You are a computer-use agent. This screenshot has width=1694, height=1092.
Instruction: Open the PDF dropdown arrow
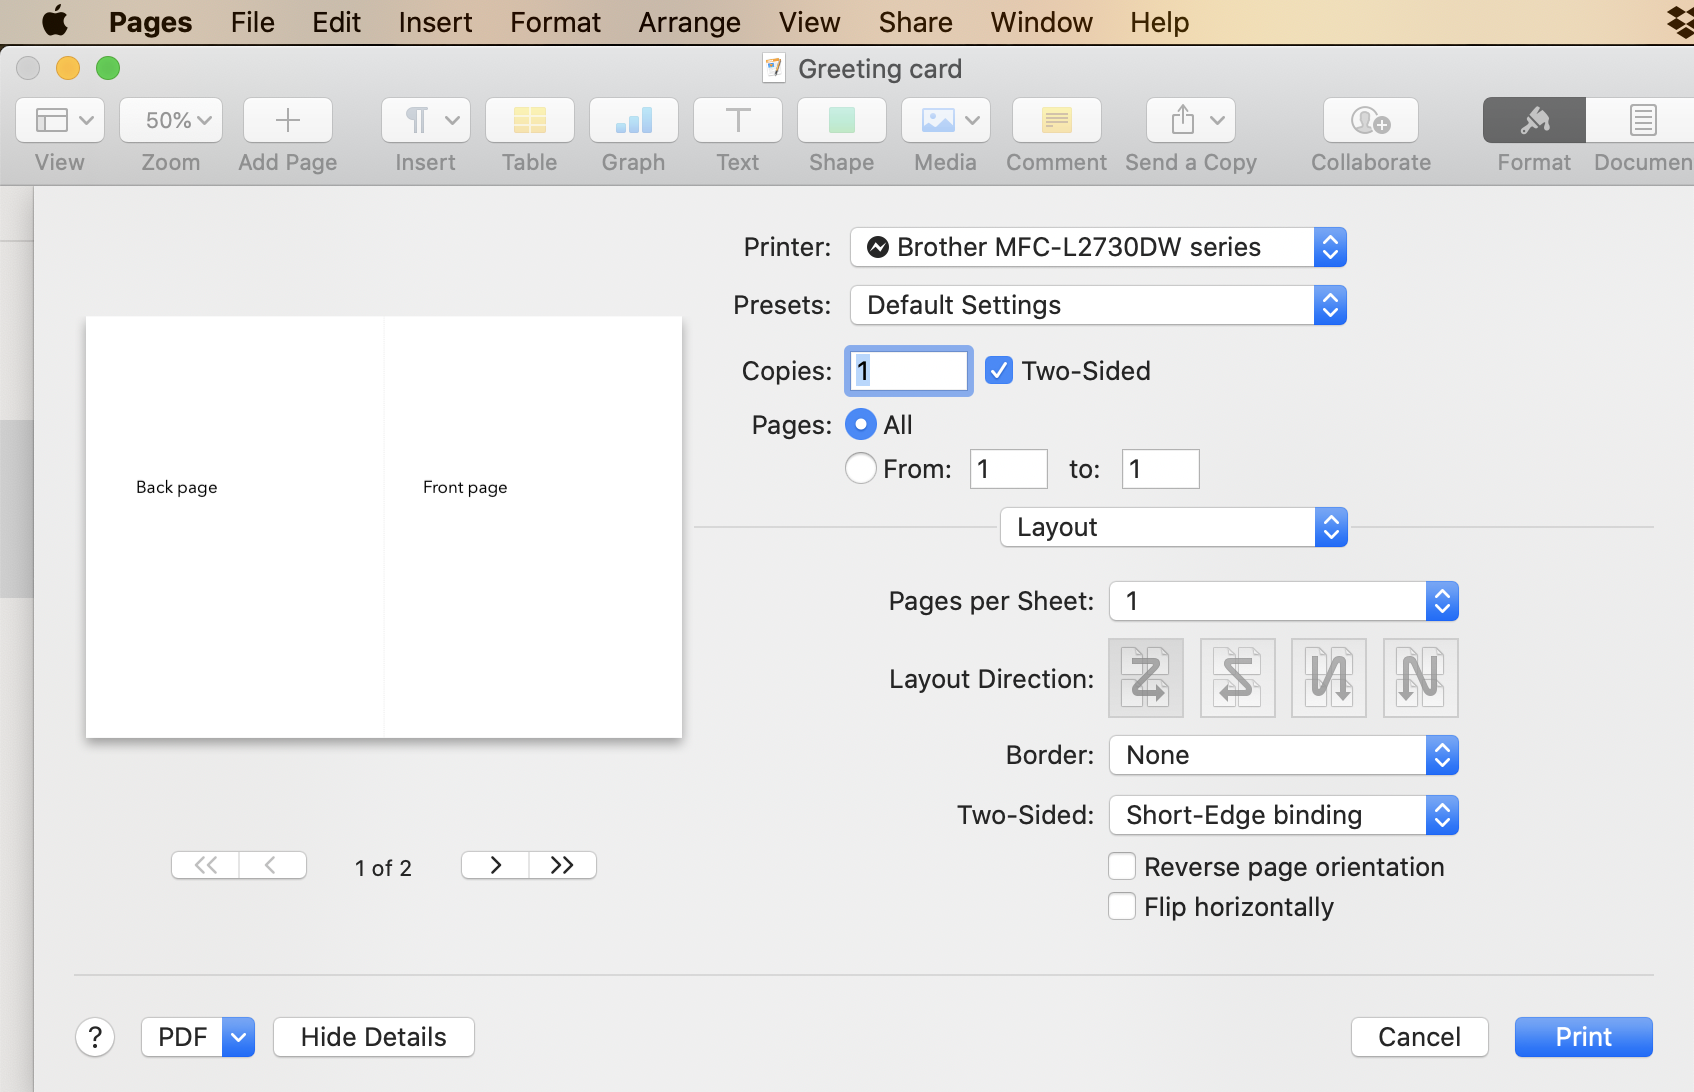pyautogui.click(x=238, y=1037)
